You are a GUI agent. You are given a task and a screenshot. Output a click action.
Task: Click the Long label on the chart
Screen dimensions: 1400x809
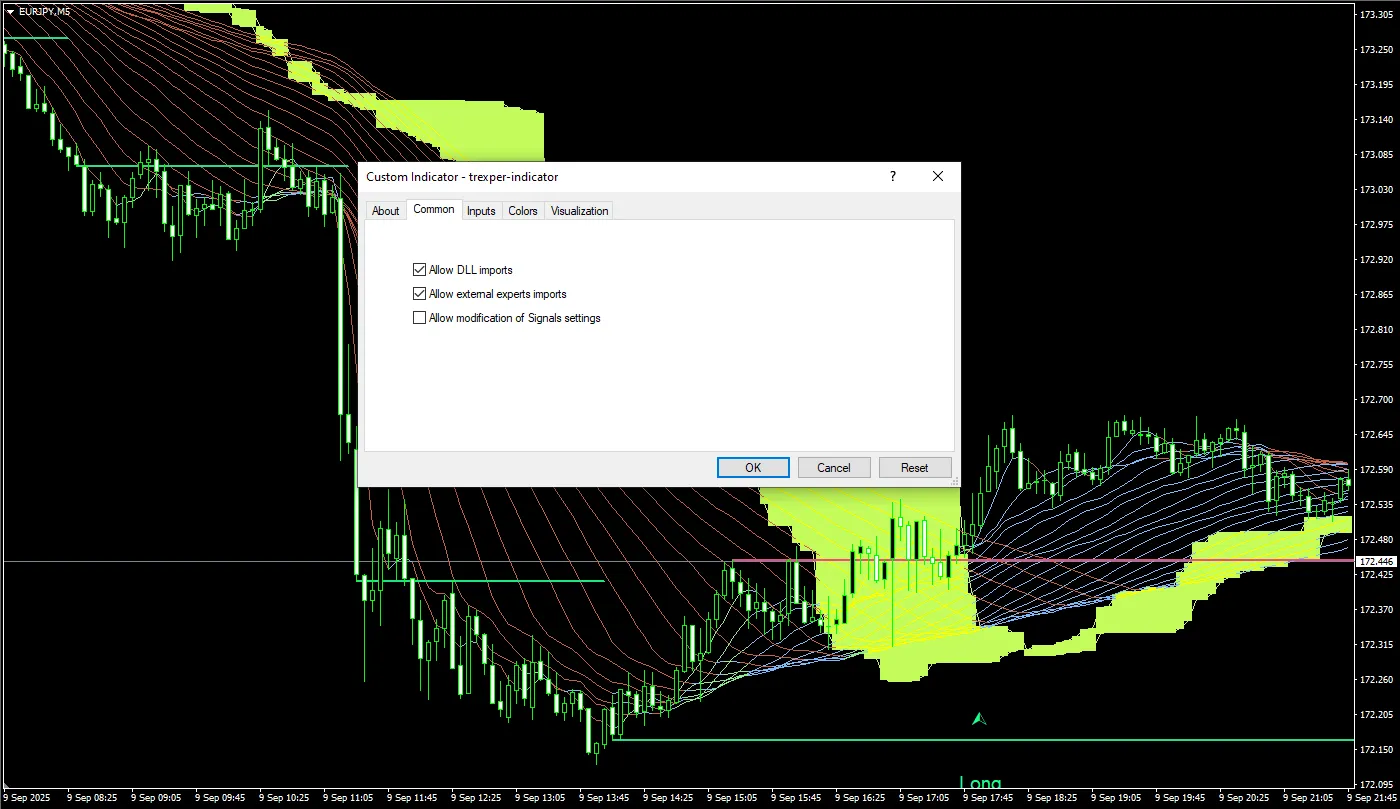980,783
